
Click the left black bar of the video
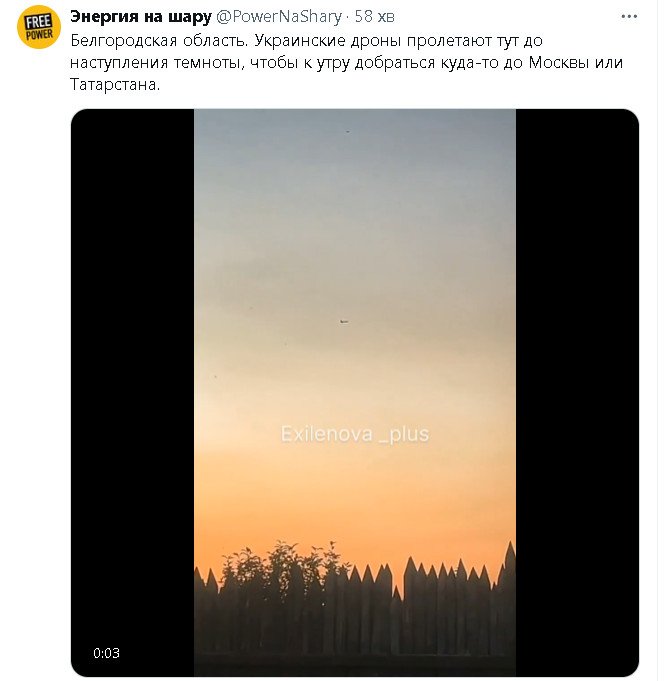point(132,393)
